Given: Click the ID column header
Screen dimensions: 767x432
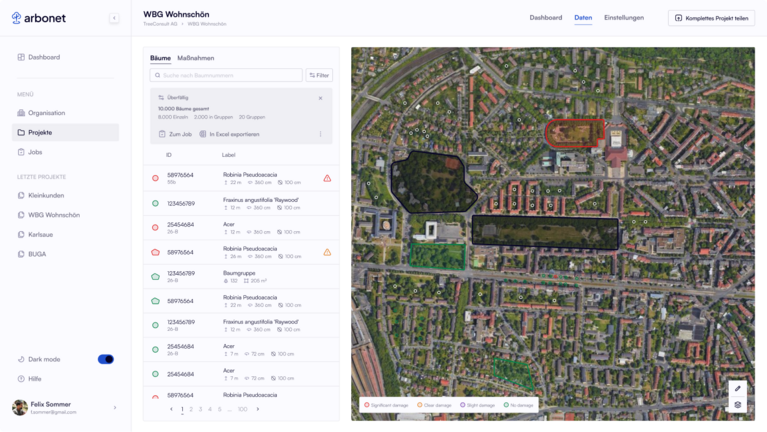Looking at the screenshot, I should pyautogui.click(x=168, y=155).
